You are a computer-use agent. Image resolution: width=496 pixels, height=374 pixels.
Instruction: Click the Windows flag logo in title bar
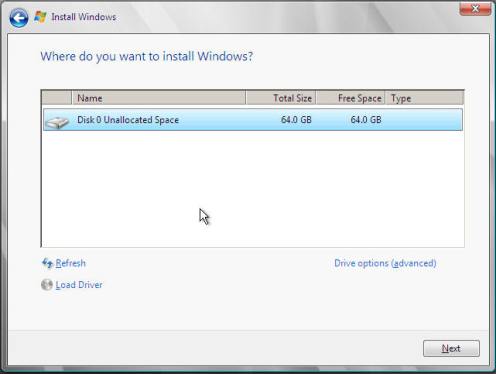(40, 17)
